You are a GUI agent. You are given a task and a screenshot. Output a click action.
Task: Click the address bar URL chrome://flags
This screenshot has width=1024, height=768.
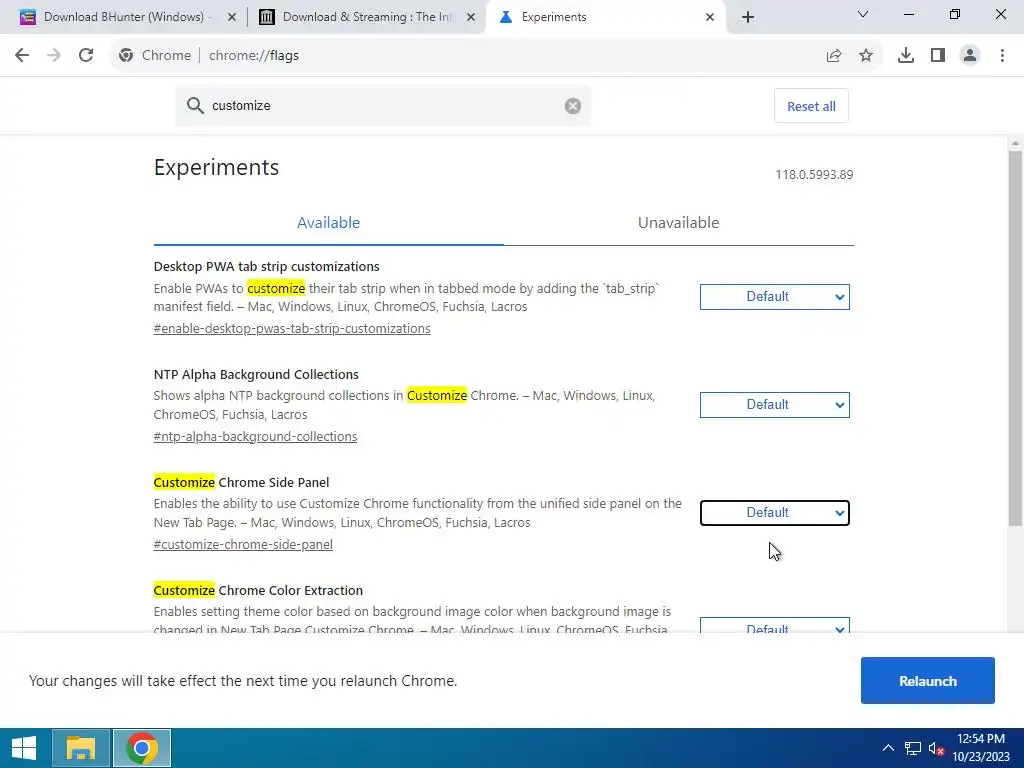pyautogui.click(x=254, y=56)
